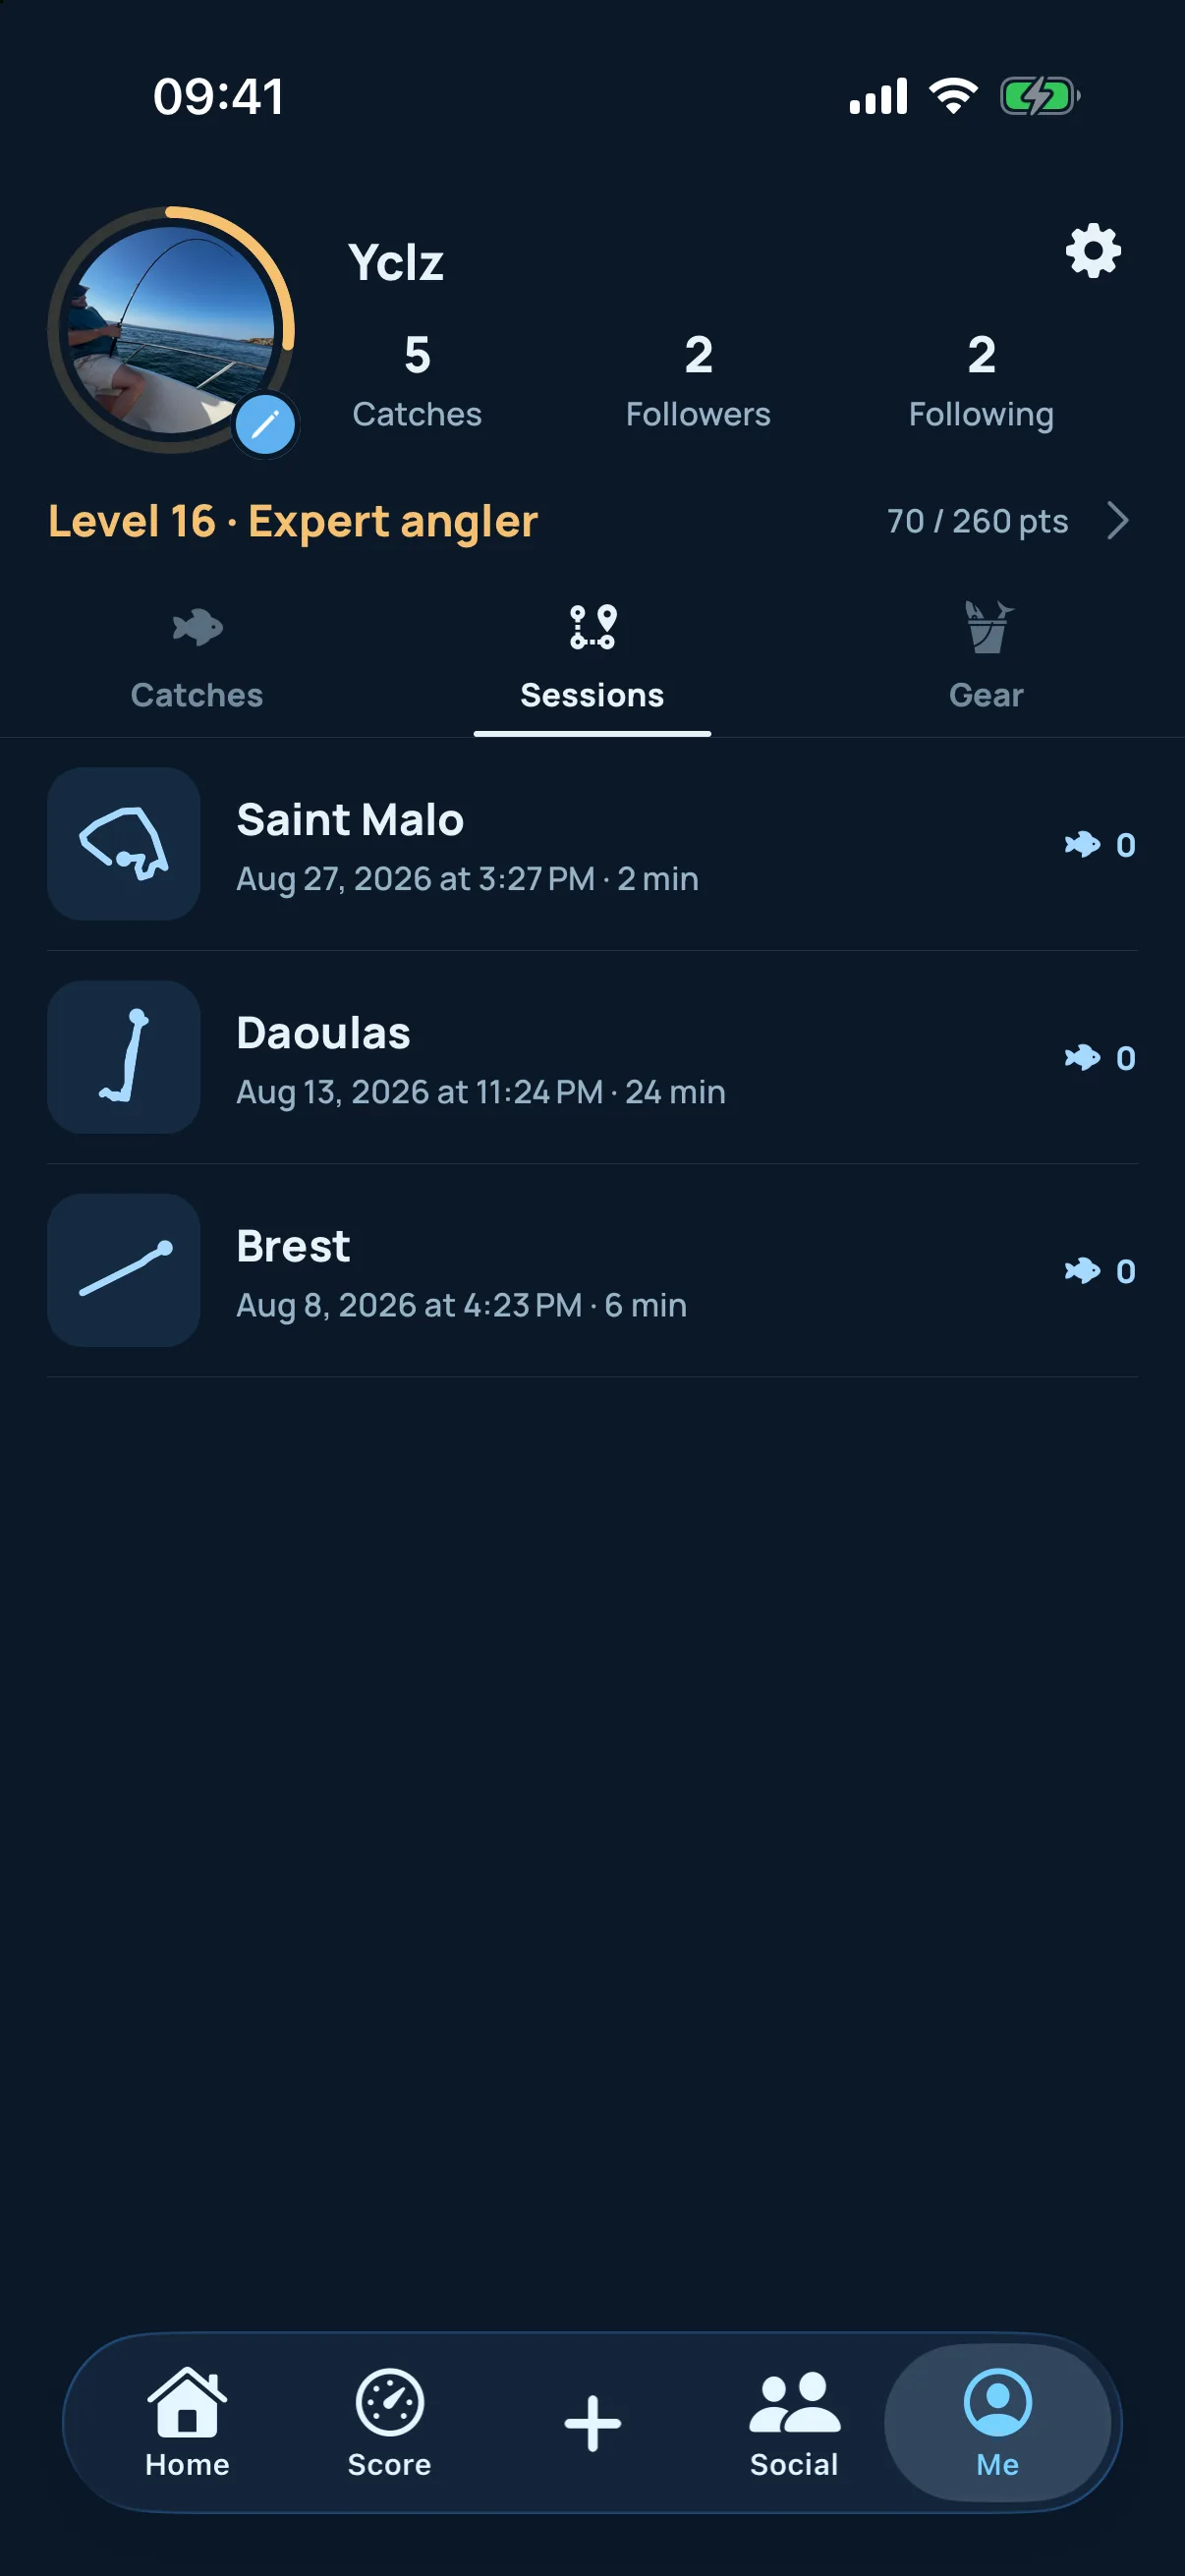Image resolution: width=1185 pixels, height=2576 pixels.
Task: Open settings via the gear icon
Action: [x=1093, y=250]
